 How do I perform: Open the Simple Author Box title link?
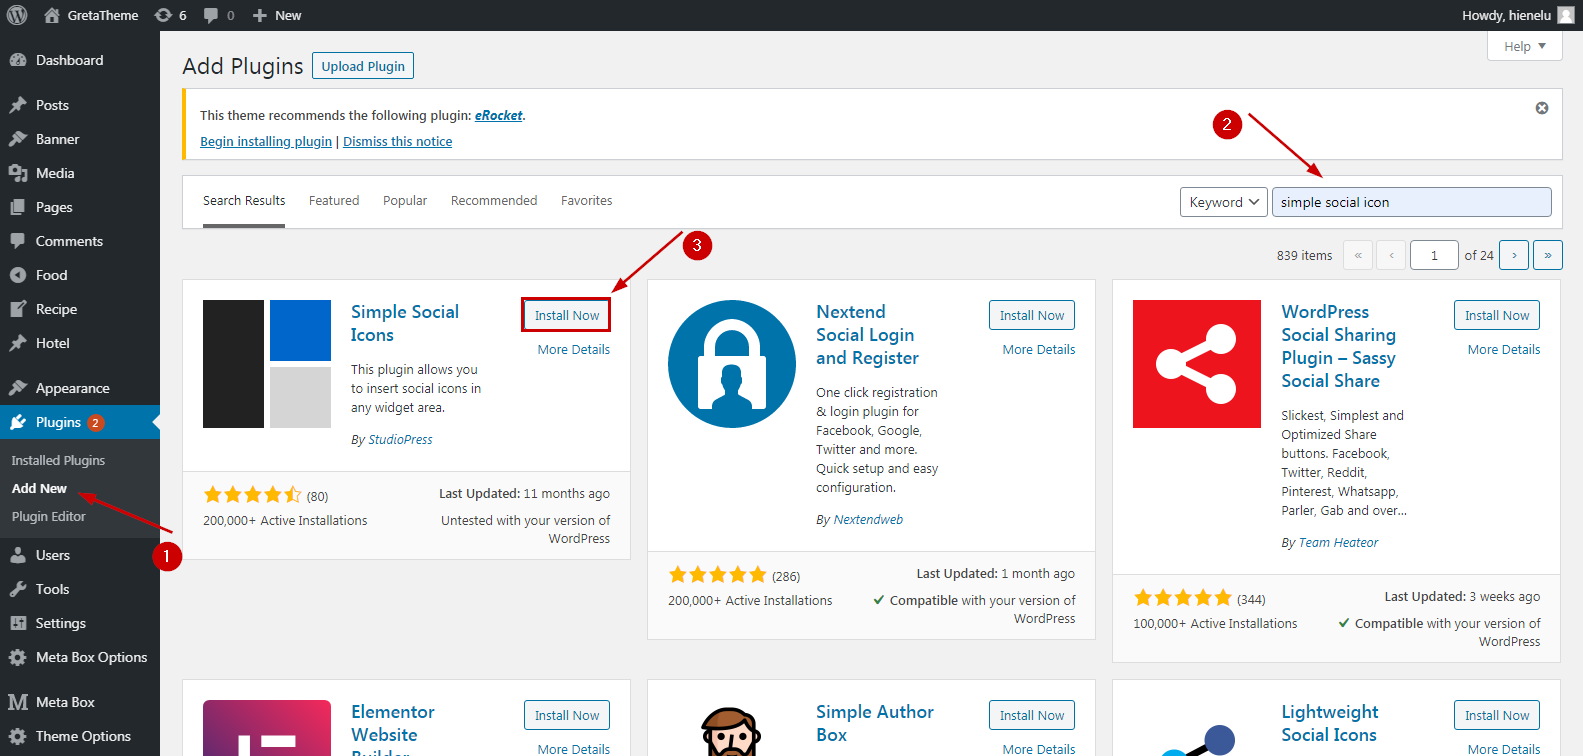[875, 723]
